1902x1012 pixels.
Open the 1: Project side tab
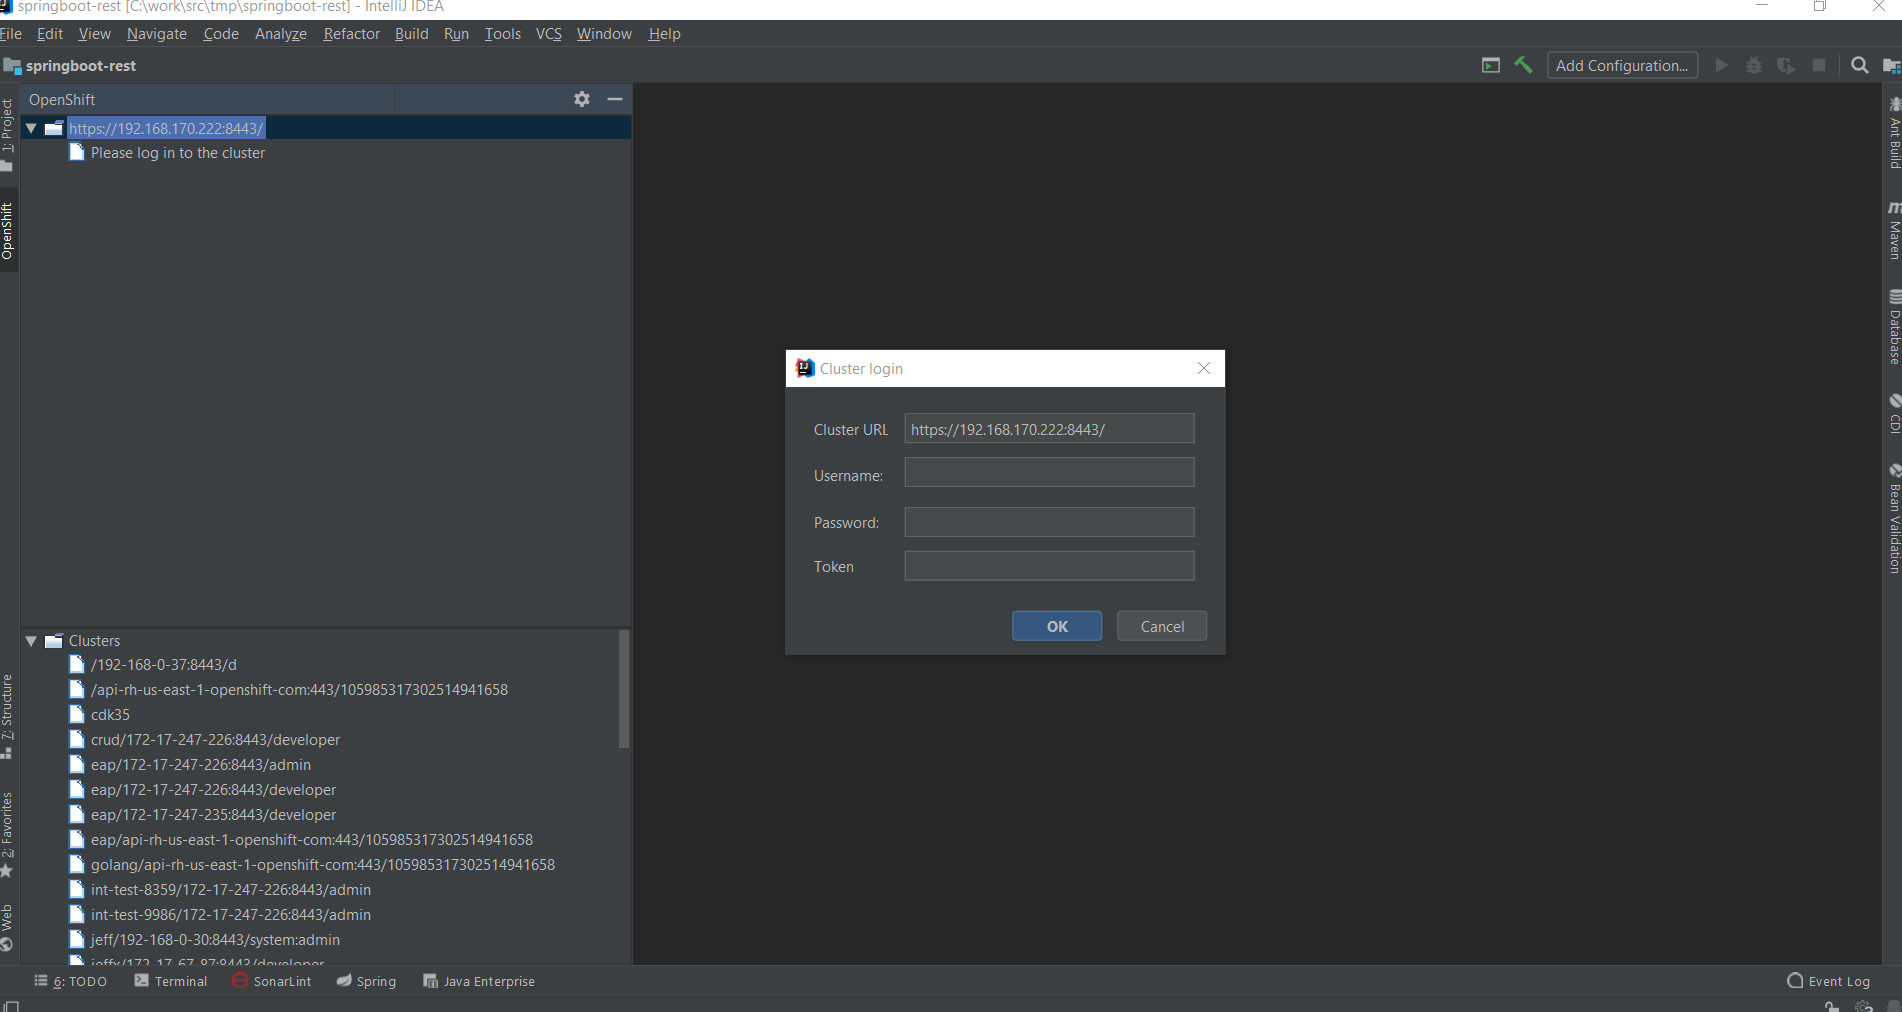coord(7,134)
